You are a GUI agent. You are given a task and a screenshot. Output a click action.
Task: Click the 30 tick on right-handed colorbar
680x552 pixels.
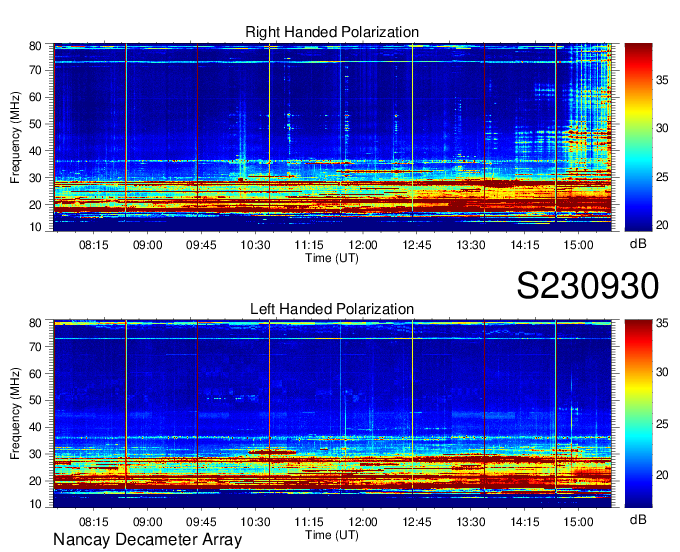coord(662,128)
